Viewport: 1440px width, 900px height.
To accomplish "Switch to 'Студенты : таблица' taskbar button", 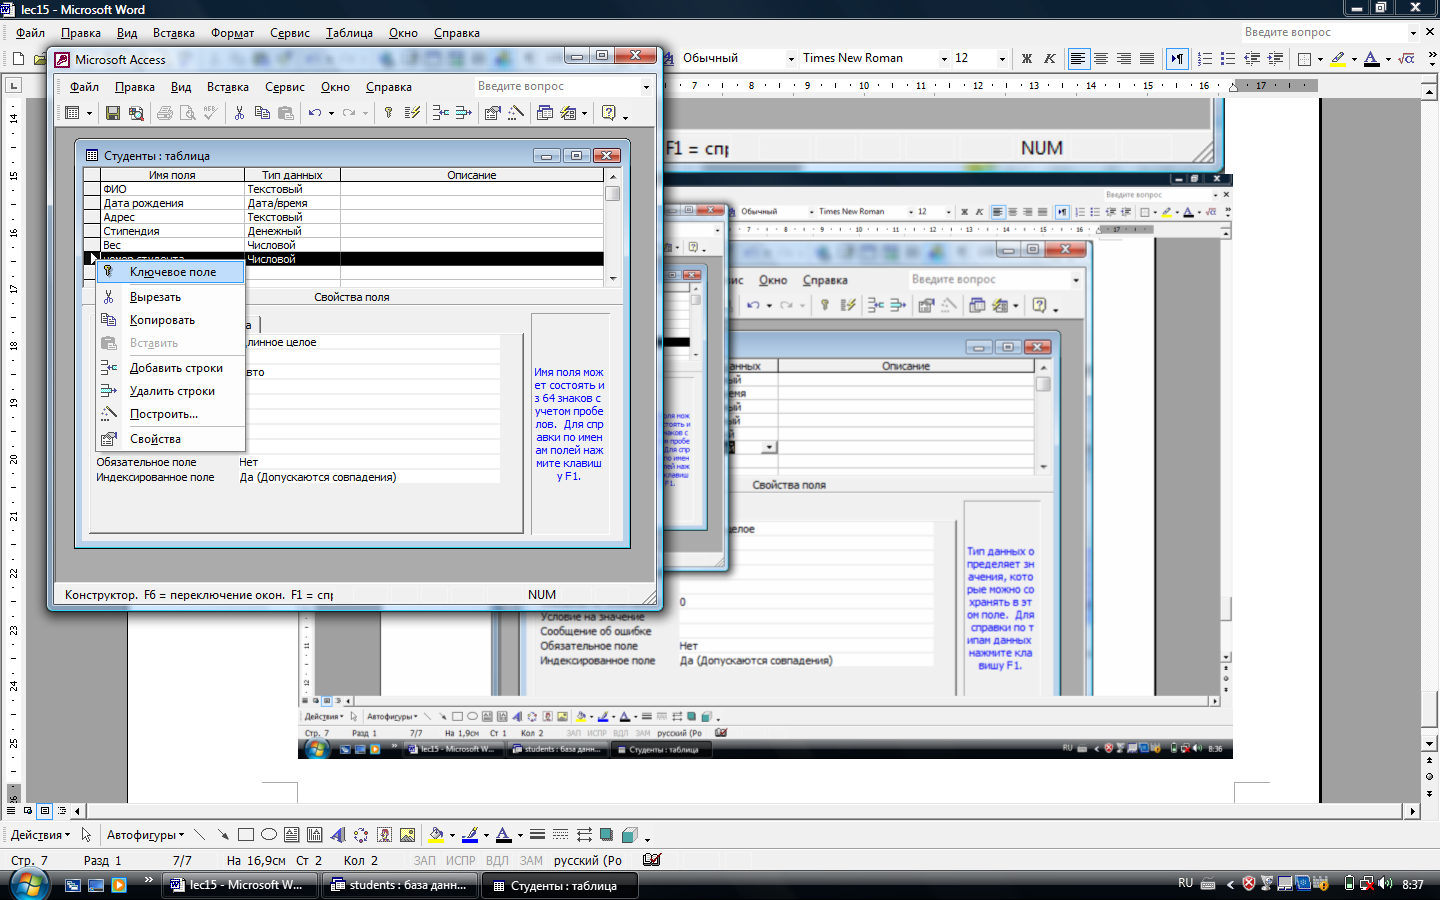I will click(x=559, y=885).
